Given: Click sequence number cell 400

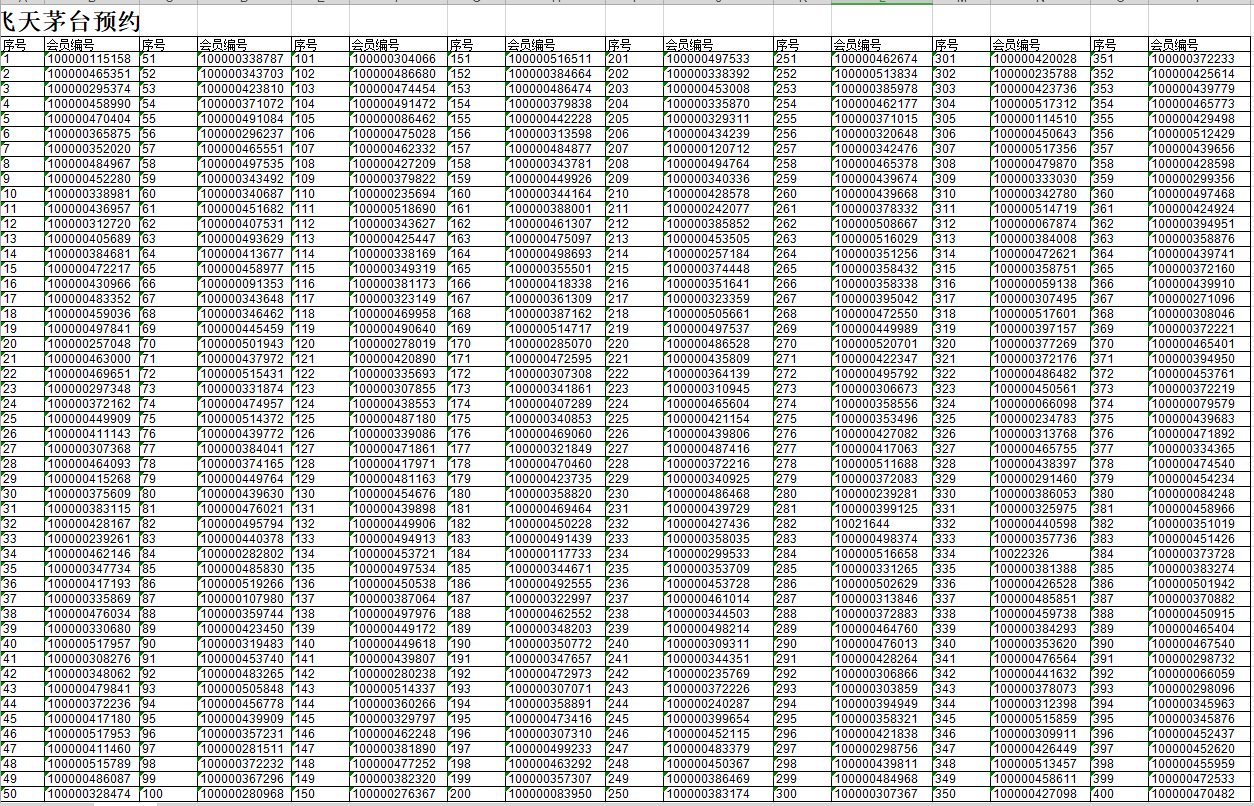Looking at the screenshot, I should [x=1105, y=794].
